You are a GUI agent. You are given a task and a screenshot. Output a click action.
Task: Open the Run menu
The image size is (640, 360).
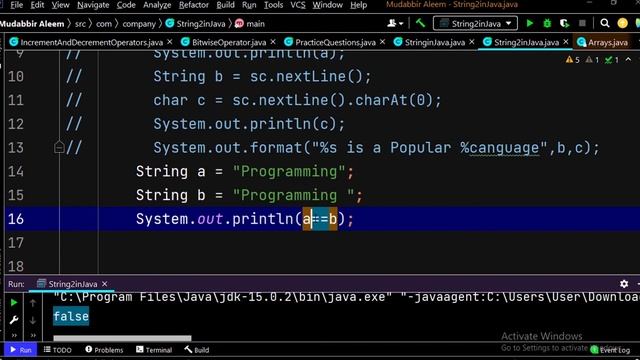tap(249, 5)
